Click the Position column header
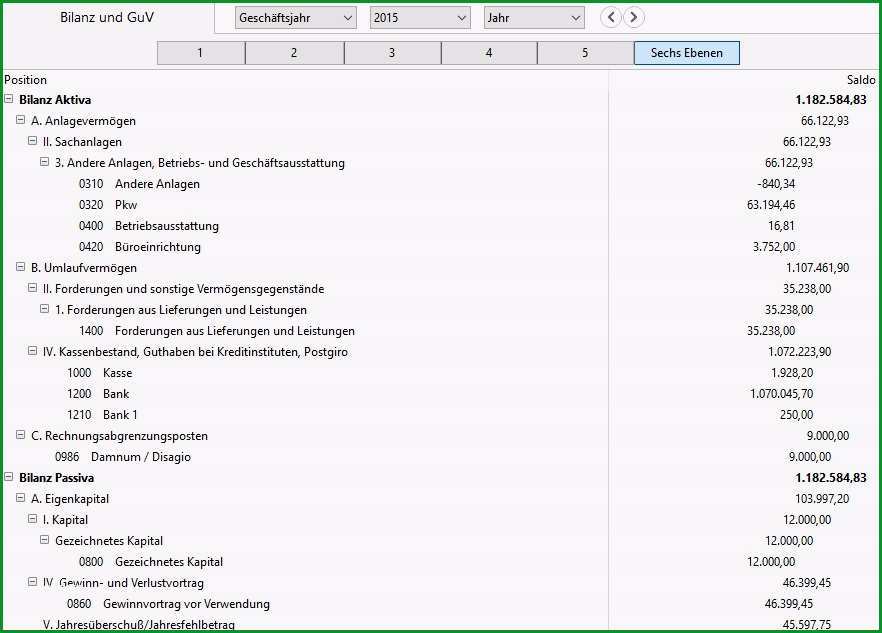882x633 pixels. click(x=25, y=80)
